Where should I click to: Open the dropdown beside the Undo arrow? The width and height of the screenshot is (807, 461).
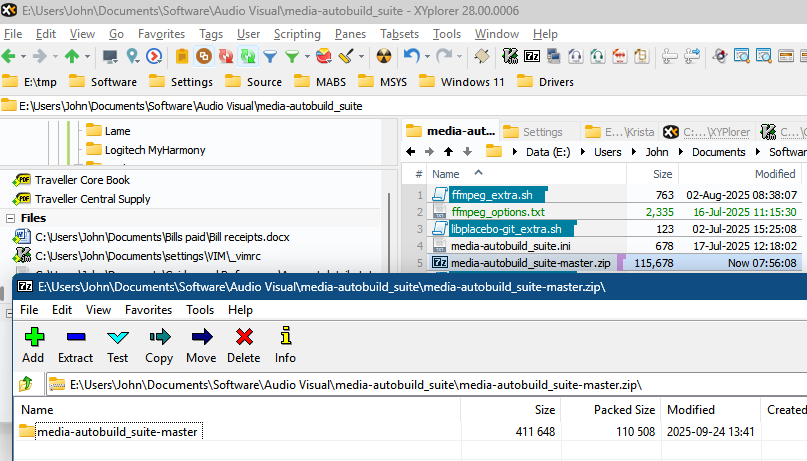(427, 57)
